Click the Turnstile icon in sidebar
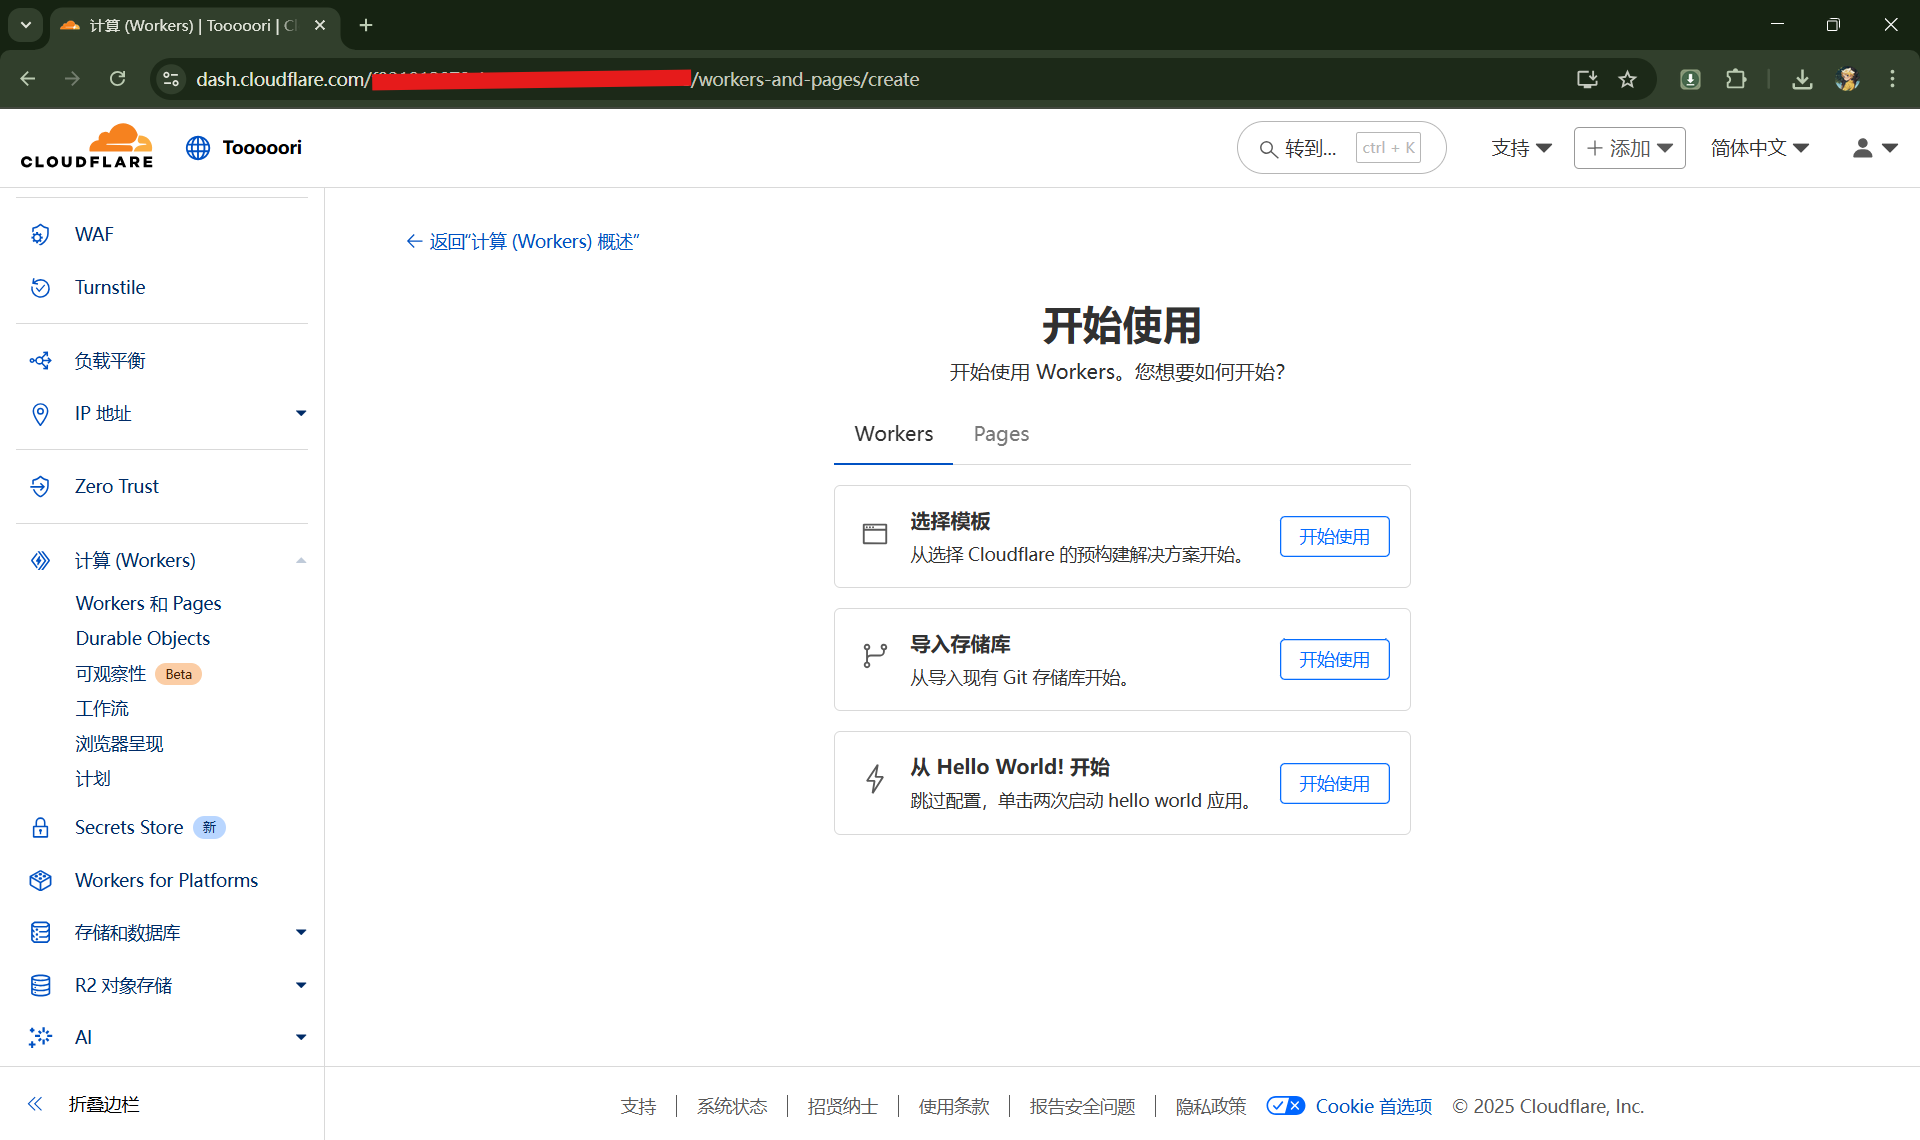This screenshot has width=1920, height=1140. click(40, 288)
